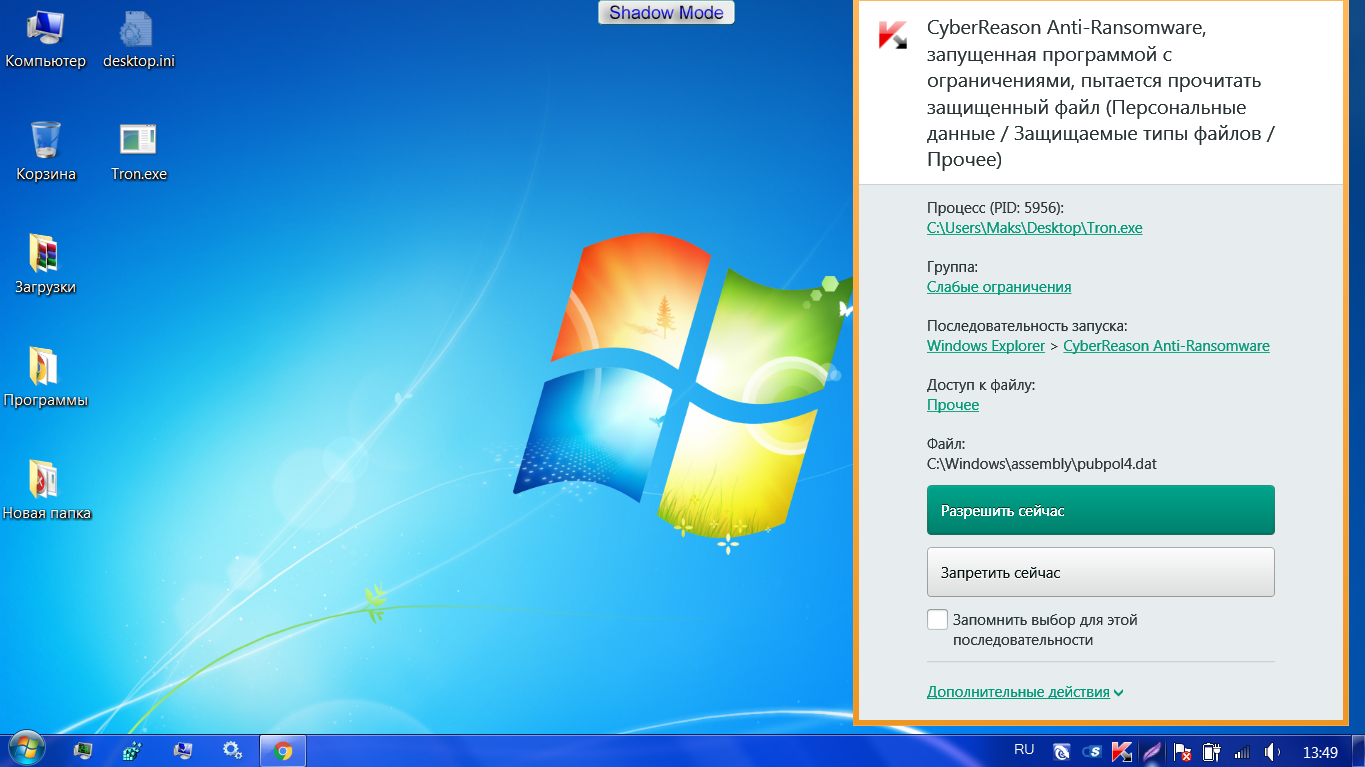1365x767 pixels.
Task: Click the Запретить сейчас button
Action: pyautogui.click(x=1101, y=572)
